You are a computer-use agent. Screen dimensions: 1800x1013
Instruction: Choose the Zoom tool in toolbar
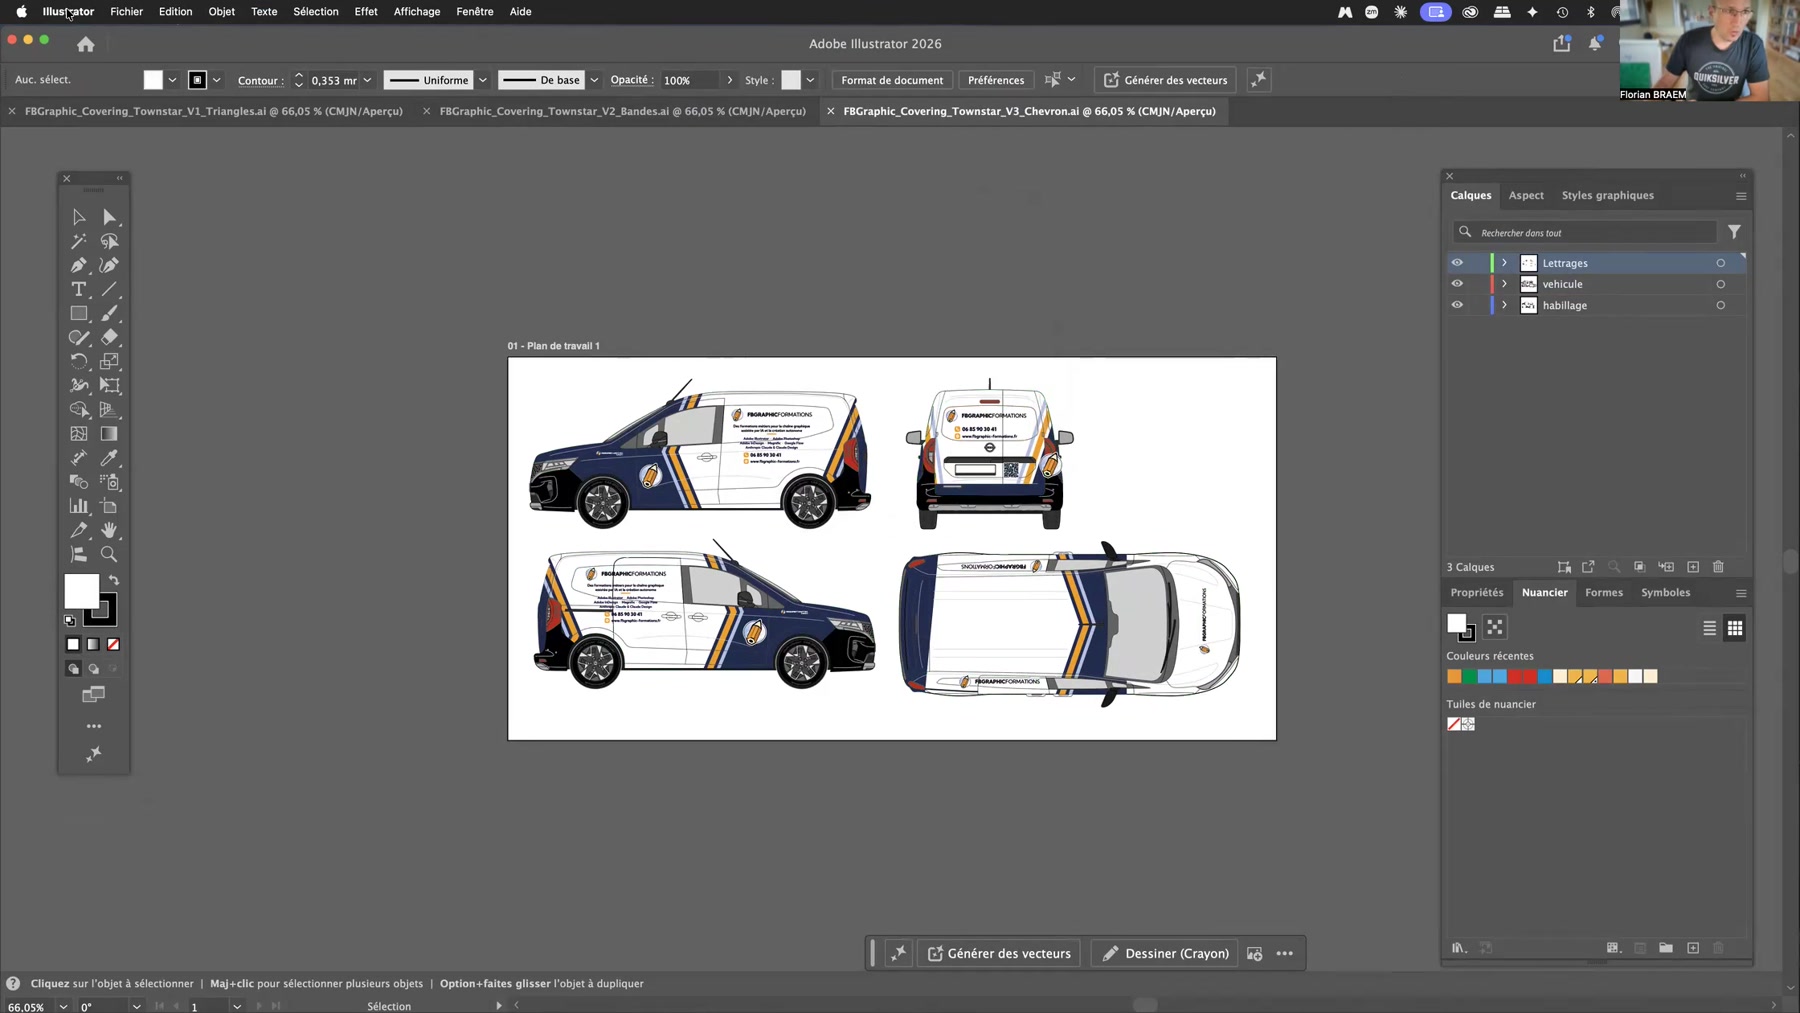(110, 554)
